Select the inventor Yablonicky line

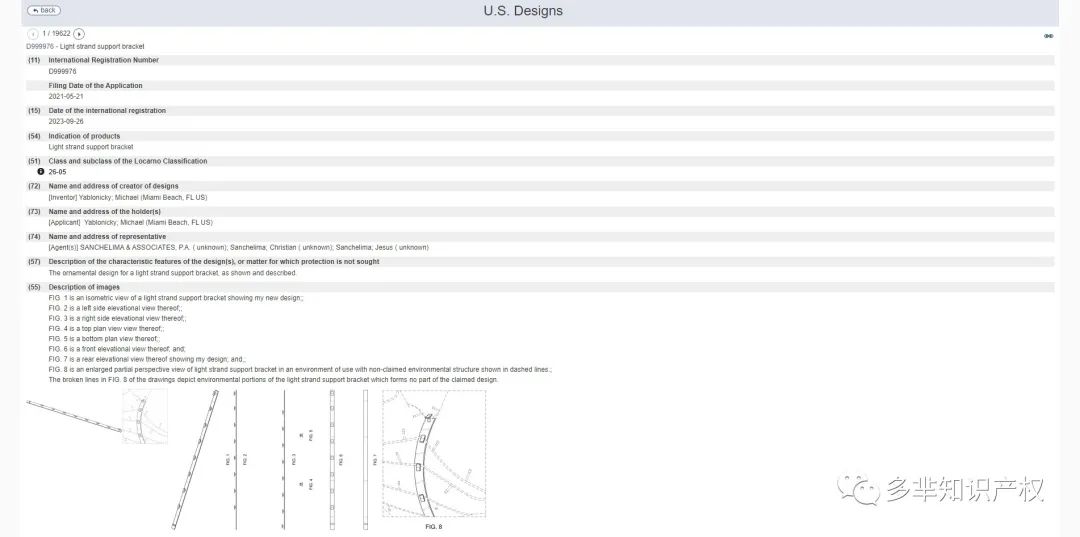pos(127,197)
